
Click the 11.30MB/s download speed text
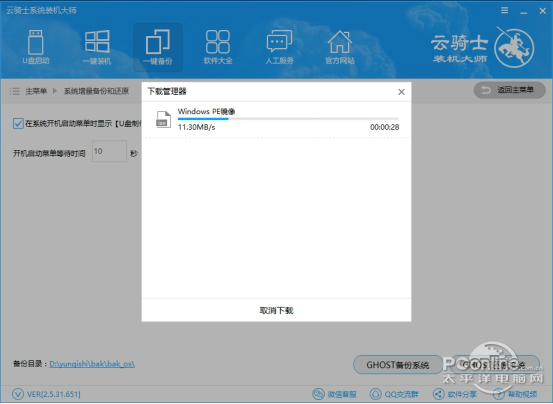pyautogui.click(x=196, y=127)
